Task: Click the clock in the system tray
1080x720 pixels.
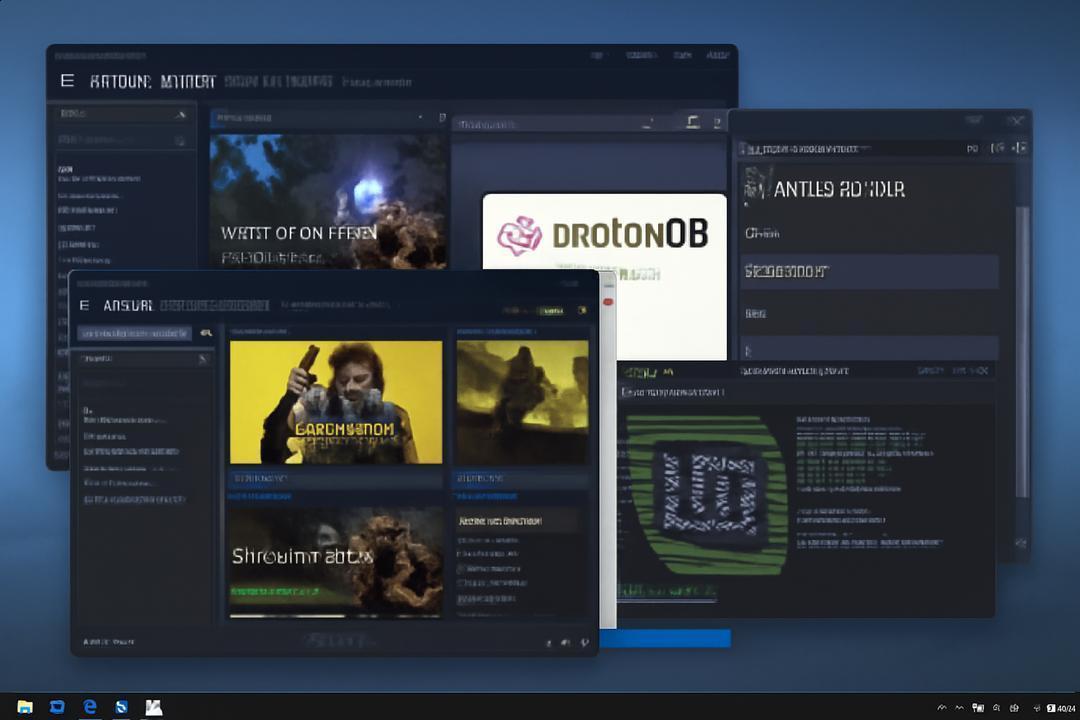Action: 1066,708
